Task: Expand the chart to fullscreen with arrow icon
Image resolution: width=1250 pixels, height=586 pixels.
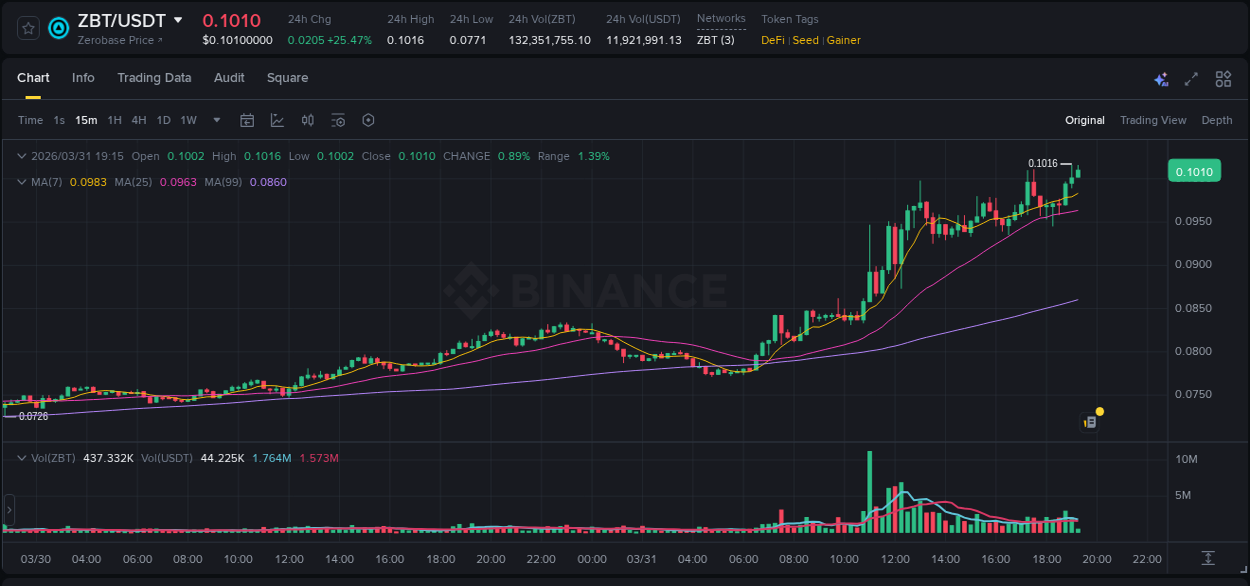Action: point(1192,78)
